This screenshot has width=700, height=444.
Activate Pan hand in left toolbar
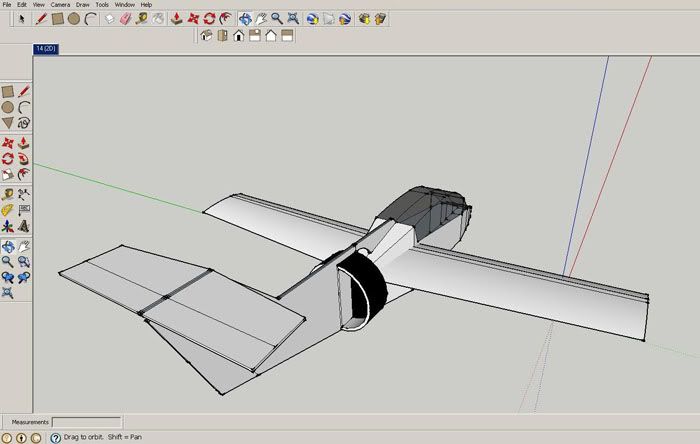(x=24, y=246)
